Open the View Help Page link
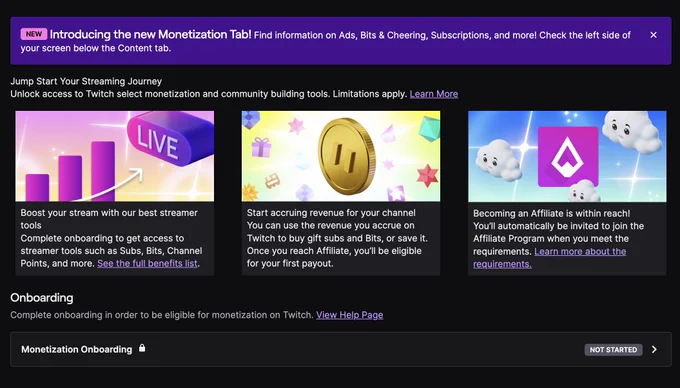 click(350, 315)
